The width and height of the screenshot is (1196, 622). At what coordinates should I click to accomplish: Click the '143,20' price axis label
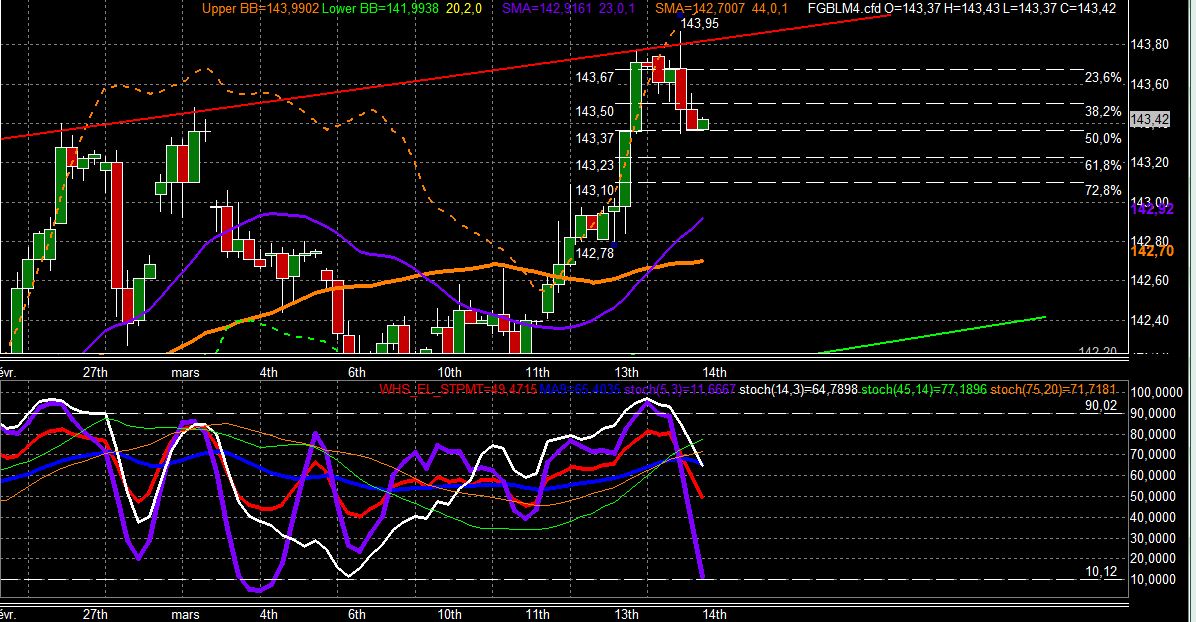pos(1149,163)
